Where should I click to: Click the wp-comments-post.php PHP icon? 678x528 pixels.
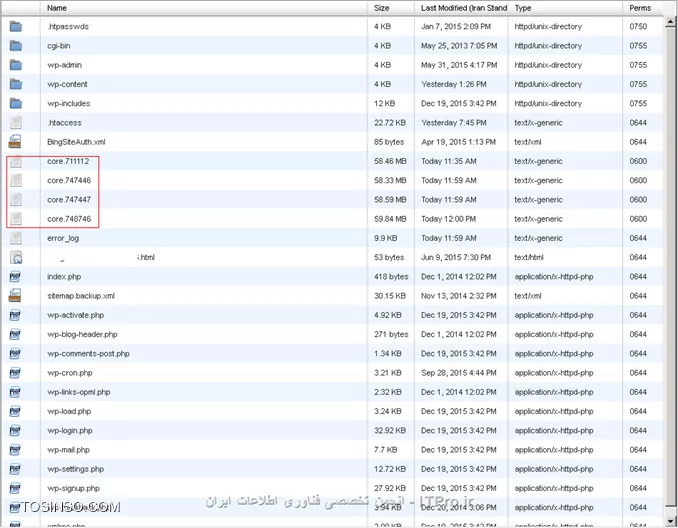pos(15,354)
